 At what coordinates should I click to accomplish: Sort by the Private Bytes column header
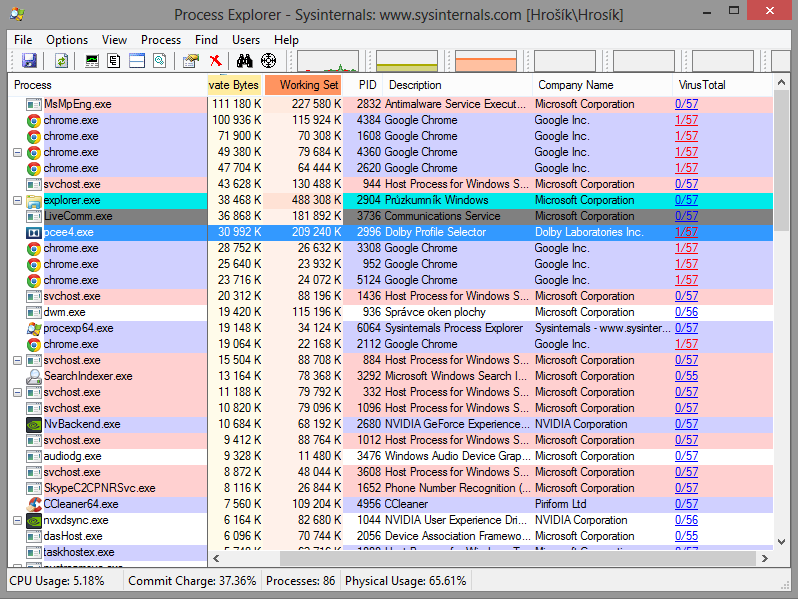pyautogui.click(x=235, y=85)
